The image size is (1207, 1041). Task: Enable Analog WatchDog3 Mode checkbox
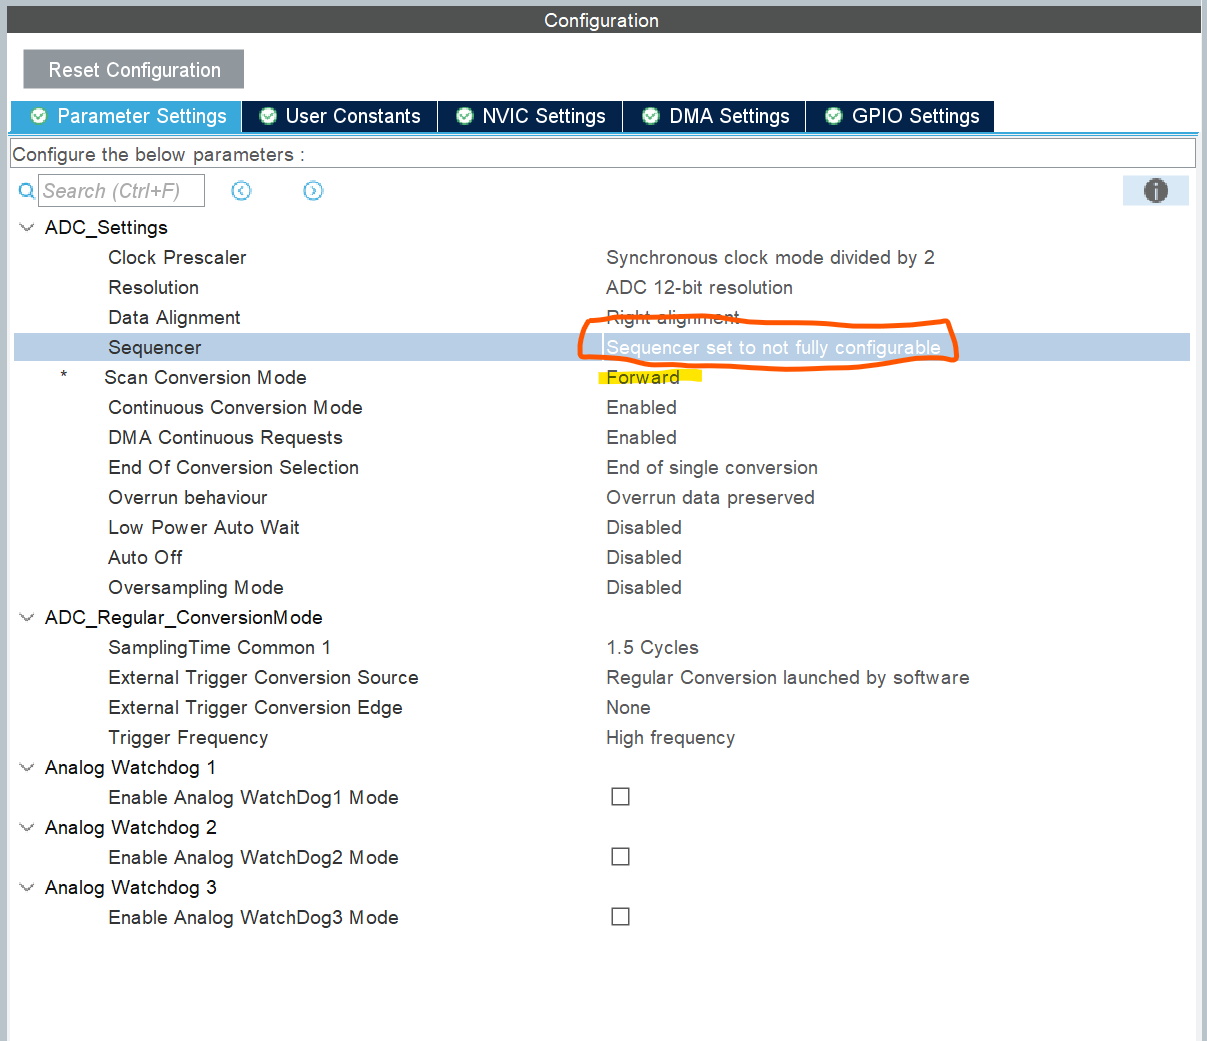click(620, 916)
